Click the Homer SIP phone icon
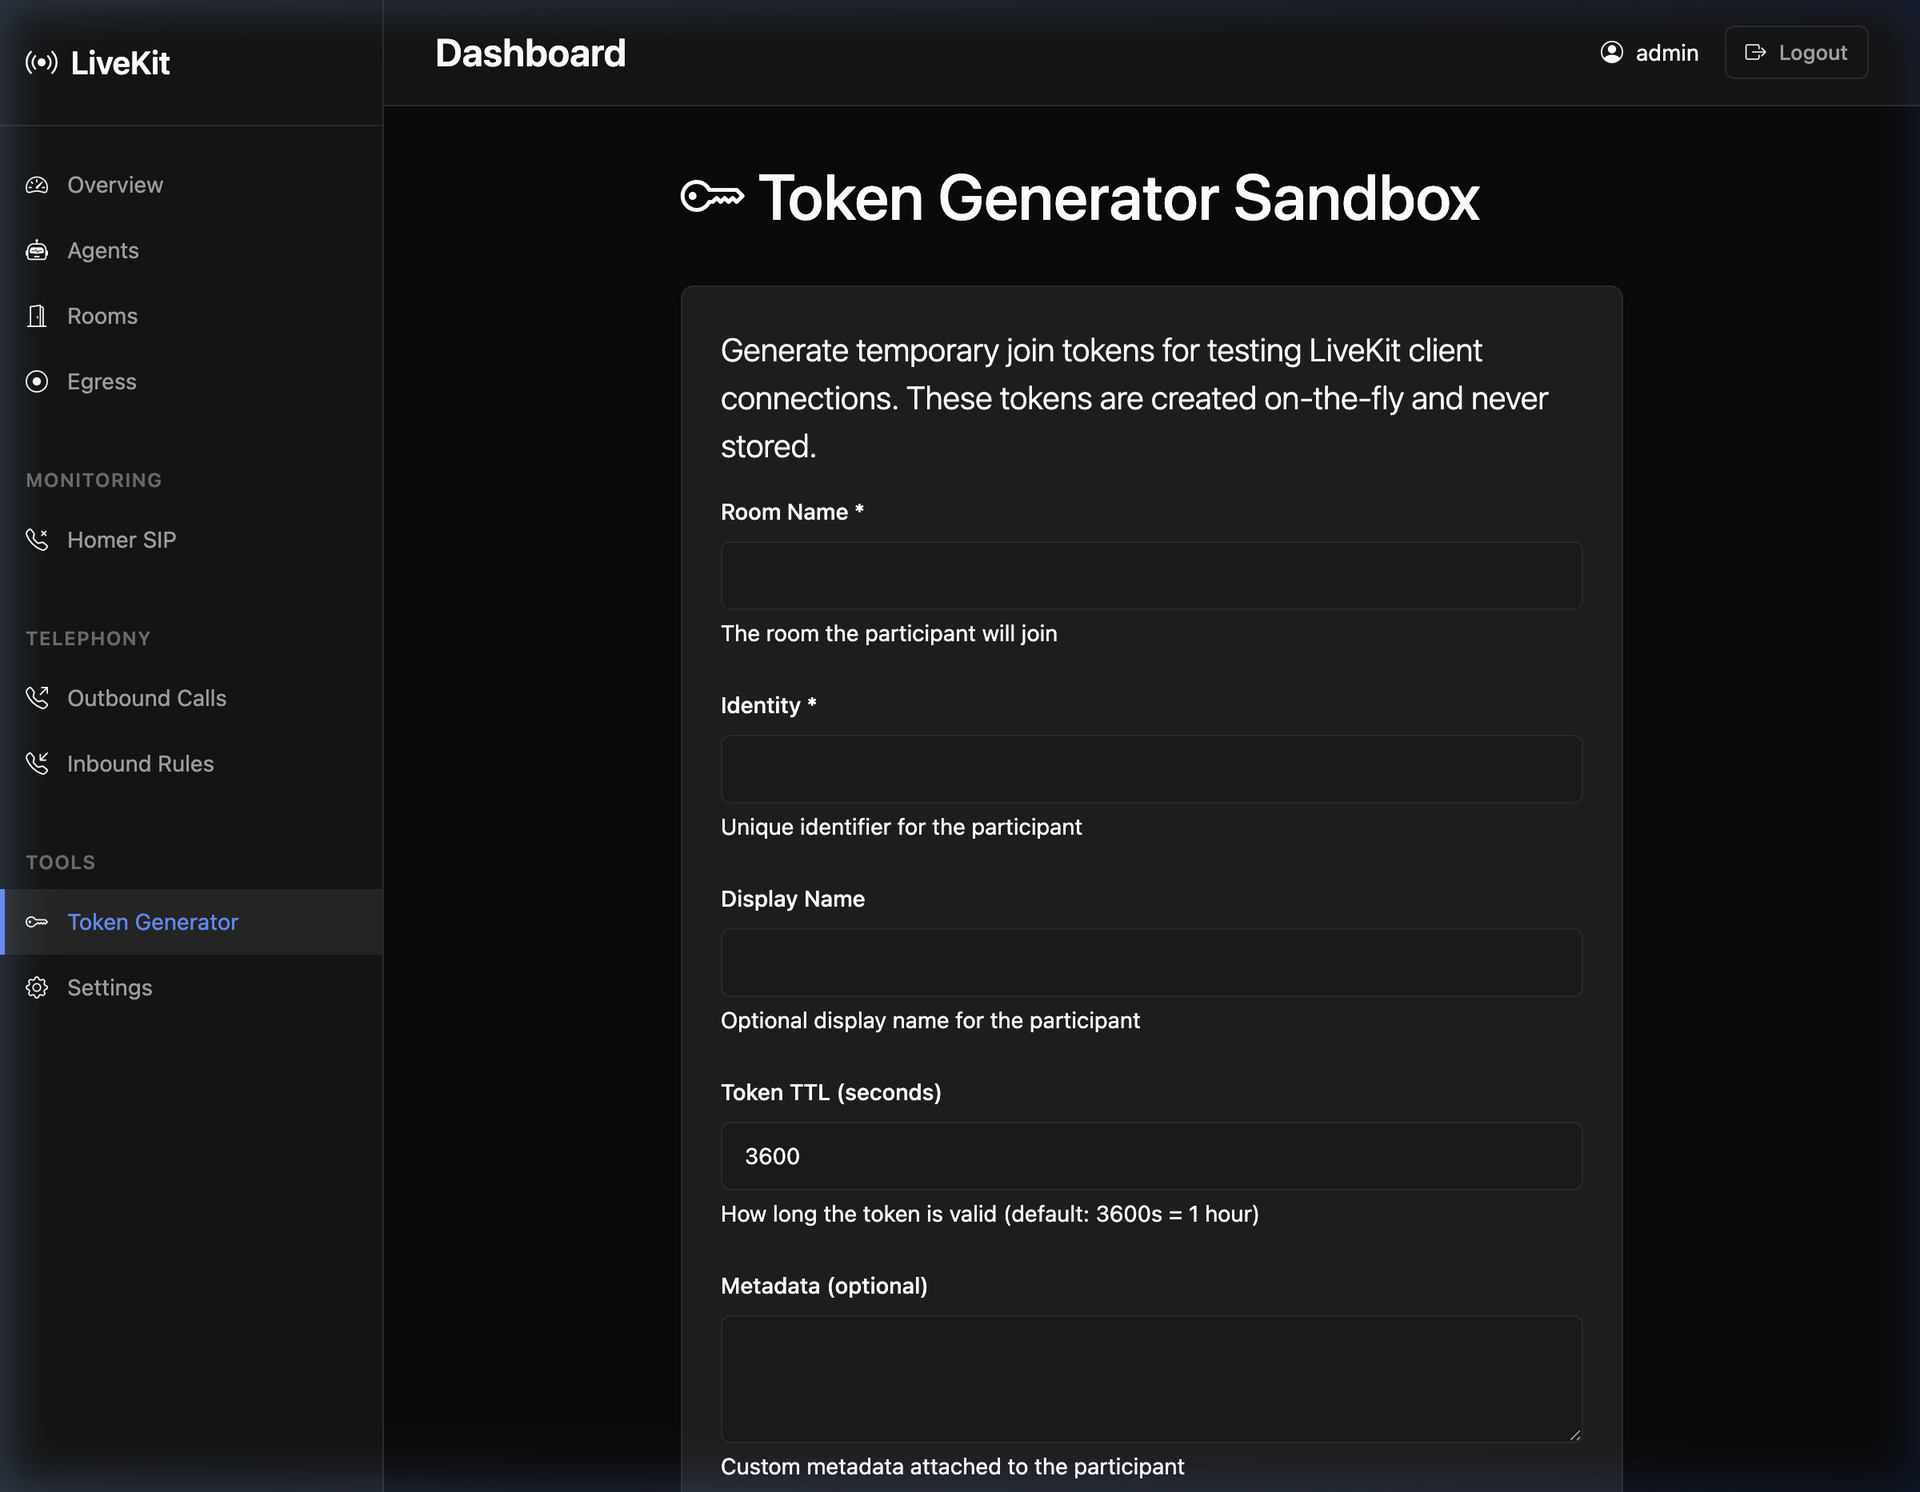This screenshot has width=1920, height=1492. 37,540
